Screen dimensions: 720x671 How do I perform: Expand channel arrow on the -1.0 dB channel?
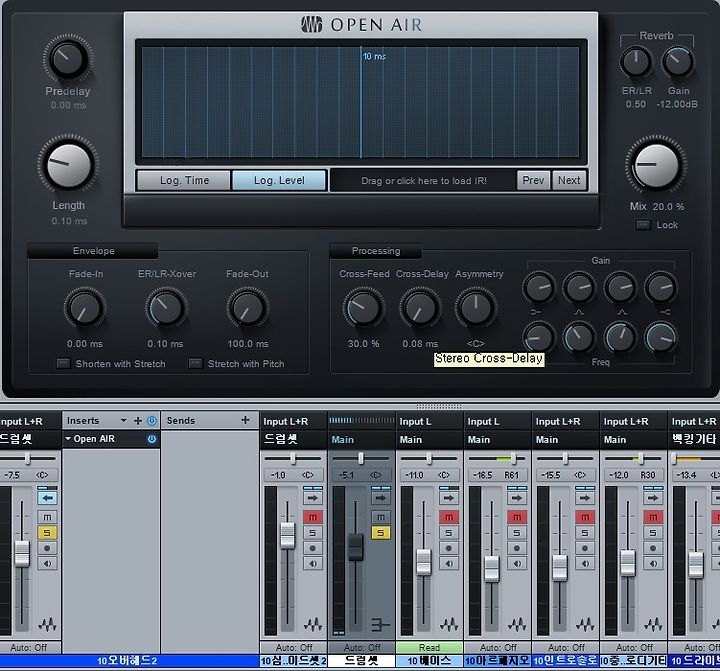[x=313, y=498]
